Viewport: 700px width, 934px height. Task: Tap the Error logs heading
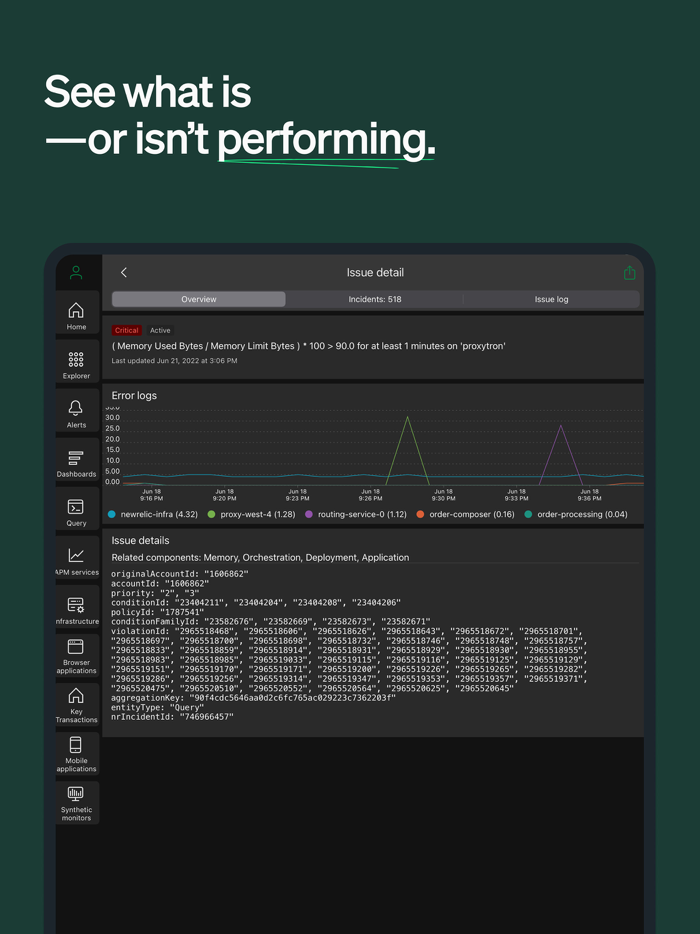tap(134, 396)
